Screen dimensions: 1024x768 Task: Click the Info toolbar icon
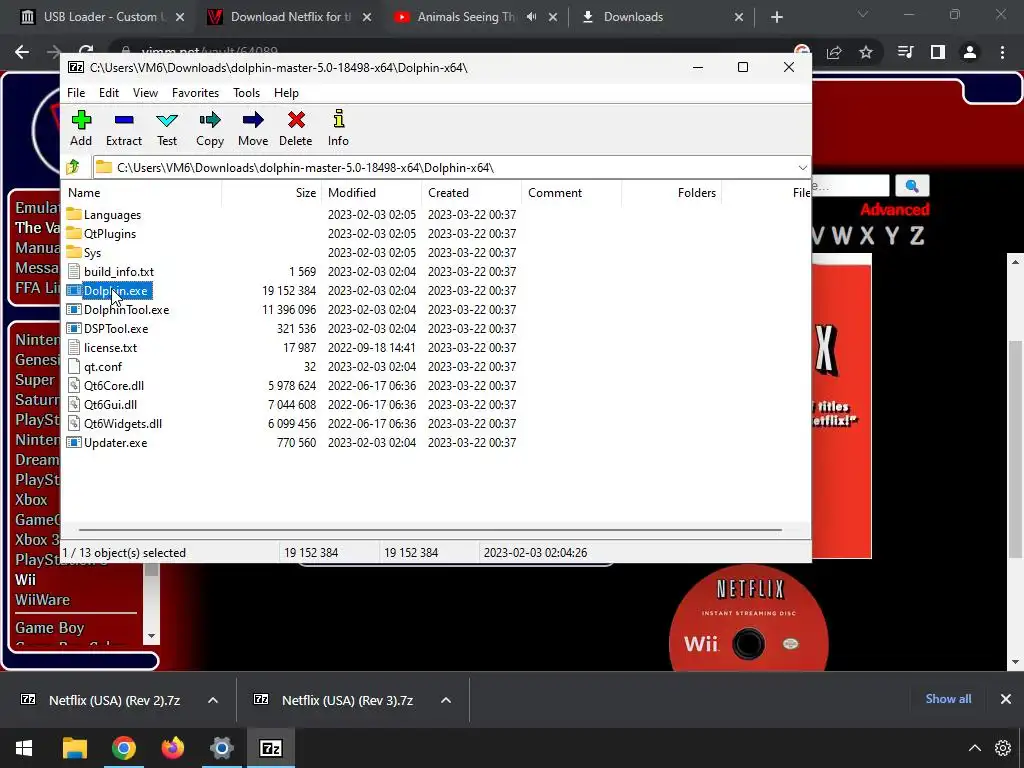[338, 128]
